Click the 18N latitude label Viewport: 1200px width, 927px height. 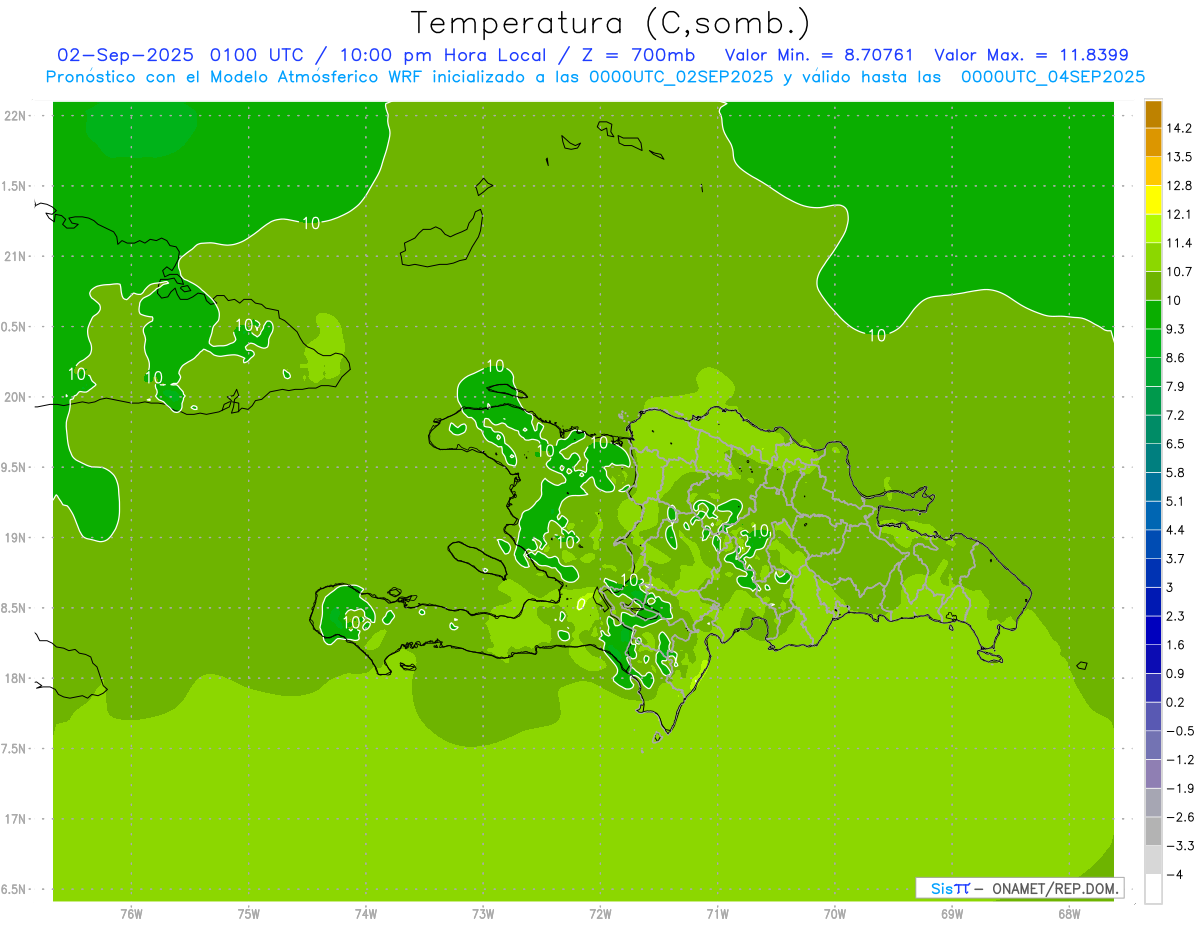[15, 678]
